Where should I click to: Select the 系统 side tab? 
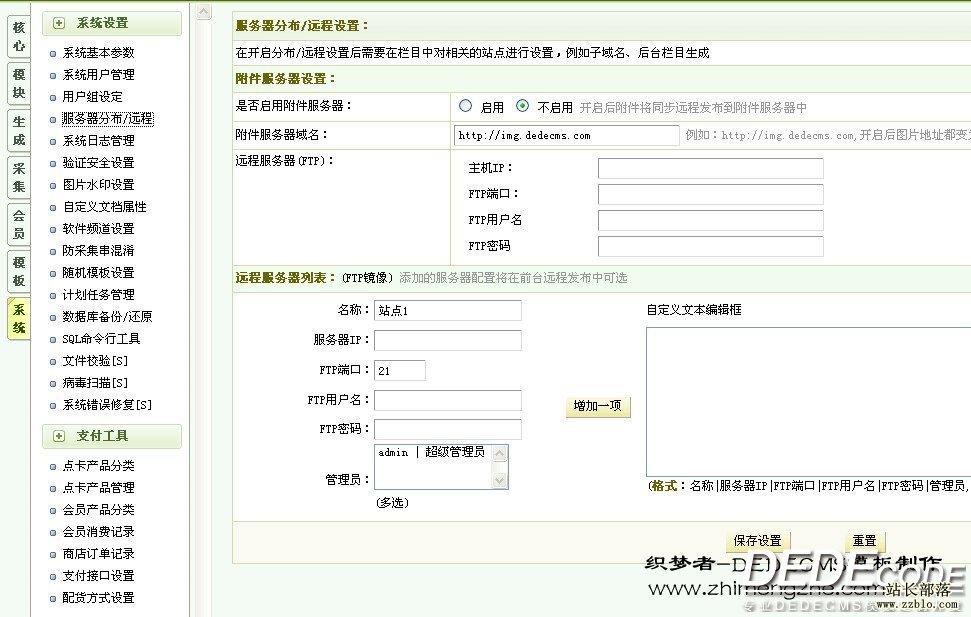pyautogui.click(x=19, y=319)
